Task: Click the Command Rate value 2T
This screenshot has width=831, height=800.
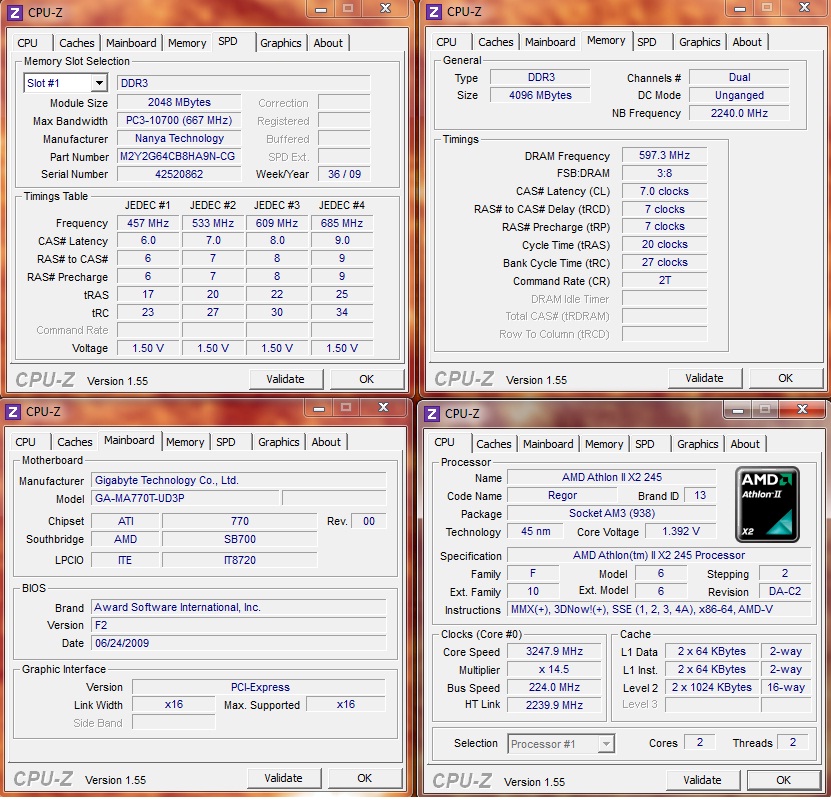Action: click(665, 280)
